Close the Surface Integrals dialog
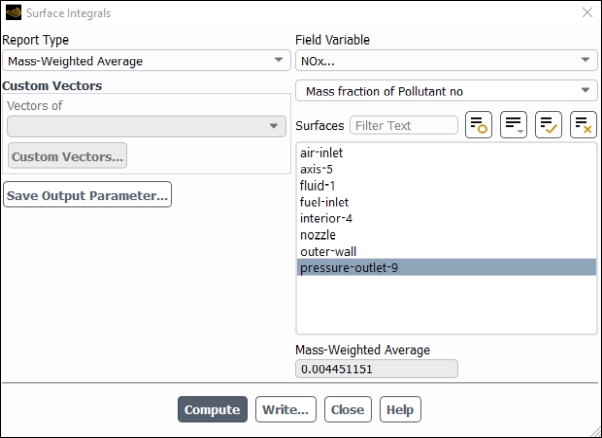Viewport: 602px width, 438px height. (587, 13)
